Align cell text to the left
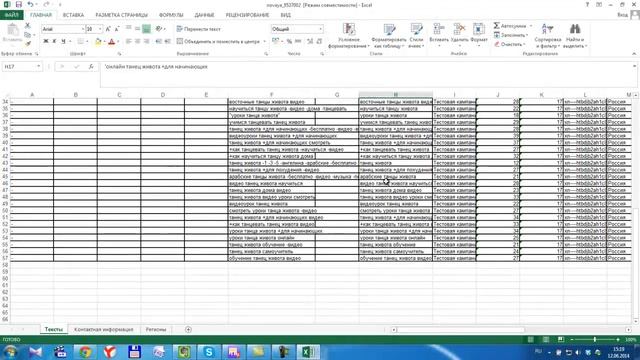The image size is (640, 360). tap(129, 41)
